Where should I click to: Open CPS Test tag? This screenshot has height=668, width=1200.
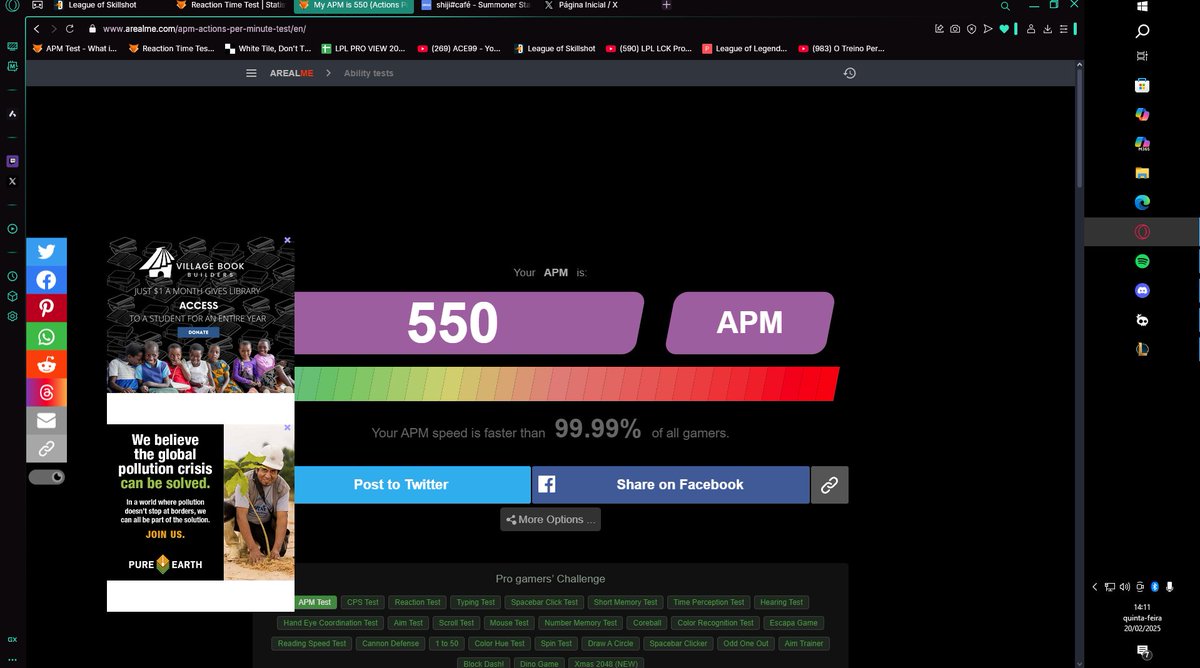[x=362, y=602]
